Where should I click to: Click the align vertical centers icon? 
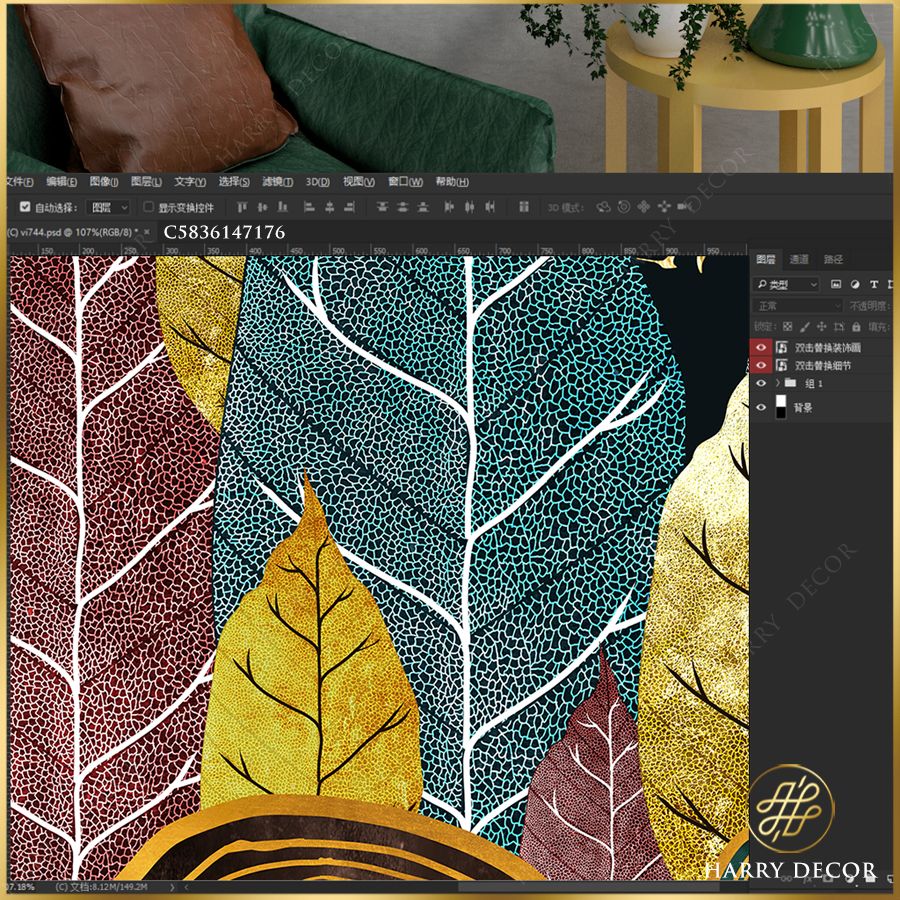click(x=262, y=207)
